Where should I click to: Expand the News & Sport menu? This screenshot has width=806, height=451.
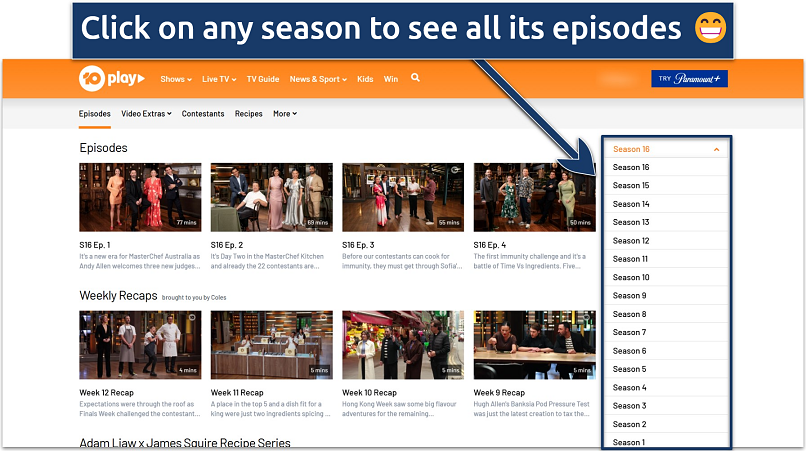click(x=318, y=79)
